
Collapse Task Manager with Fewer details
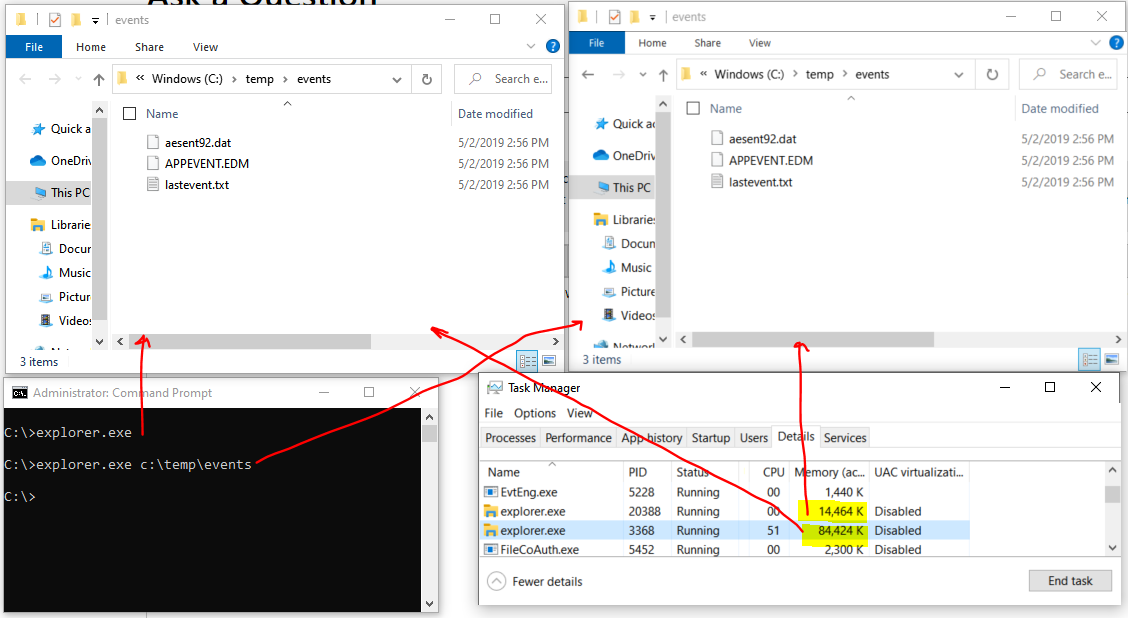click(x=535, y=581)
